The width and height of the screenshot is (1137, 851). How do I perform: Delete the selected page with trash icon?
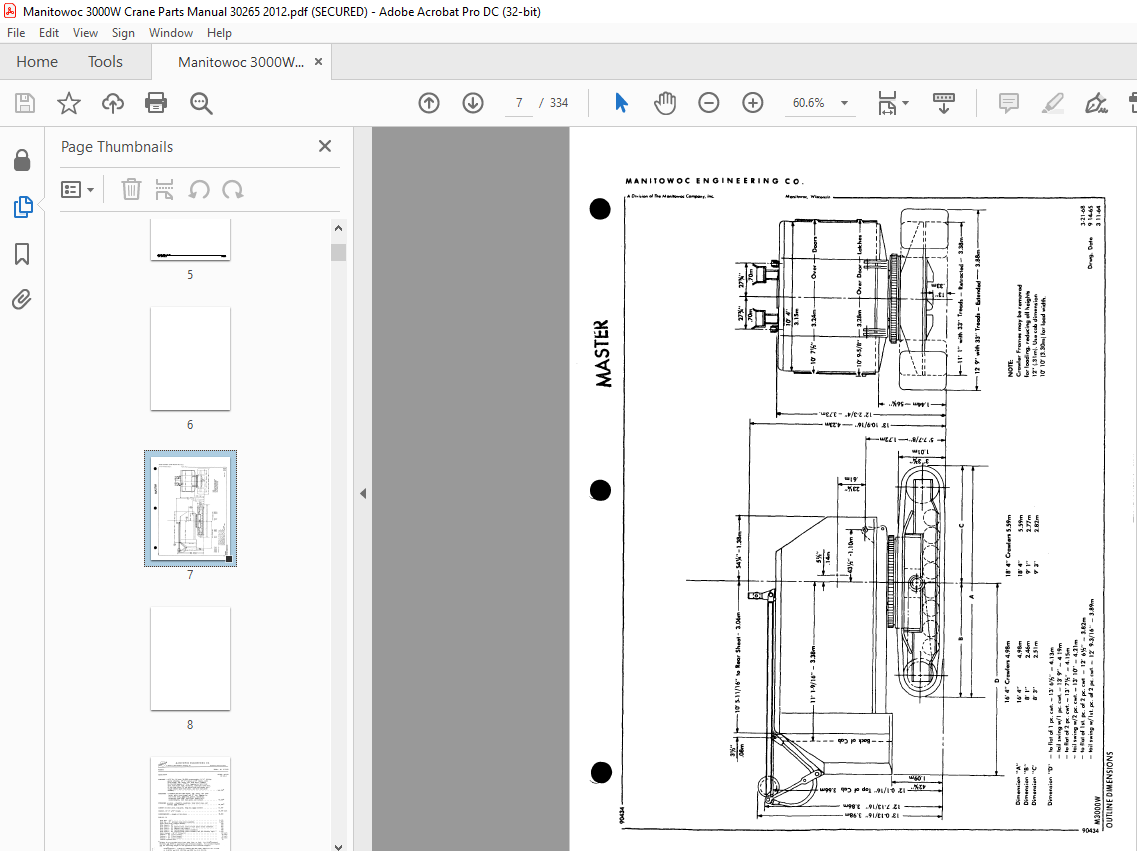click(131, 190)
